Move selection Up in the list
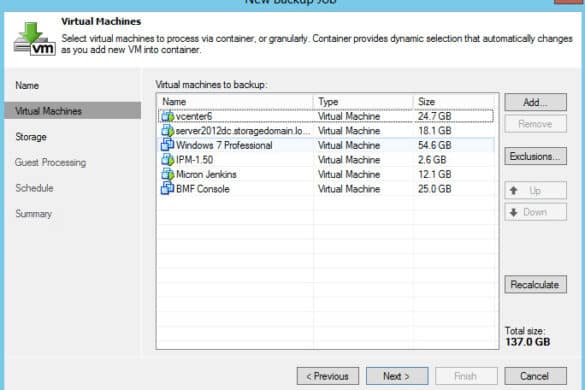The height and width of the screenshot is (390, 585). pos(535,191)
